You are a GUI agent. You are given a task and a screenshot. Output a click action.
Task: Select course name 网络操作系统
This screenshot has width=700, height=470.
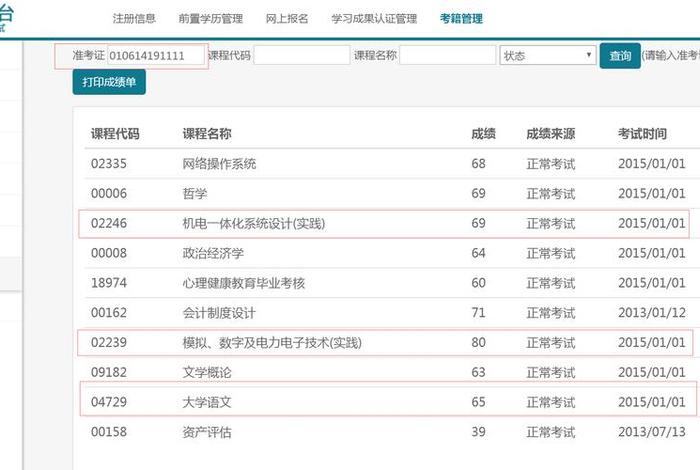coord(219,164)
